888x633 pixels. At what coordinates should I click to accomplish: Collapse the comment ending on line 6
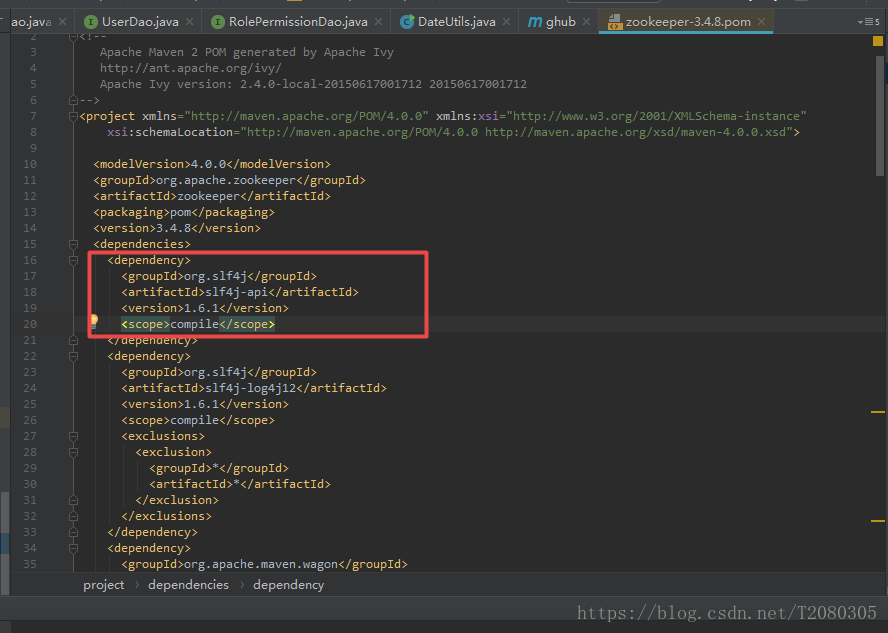pyautogui.click(x=73, y=100)
